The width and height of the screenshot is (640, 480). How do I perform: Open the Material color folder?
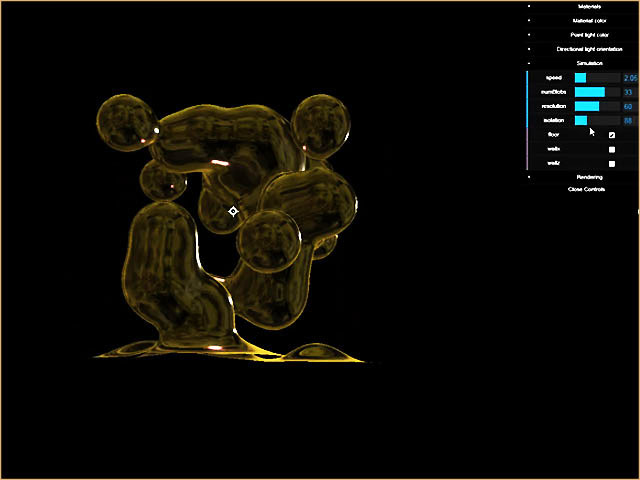pos(582,20)
